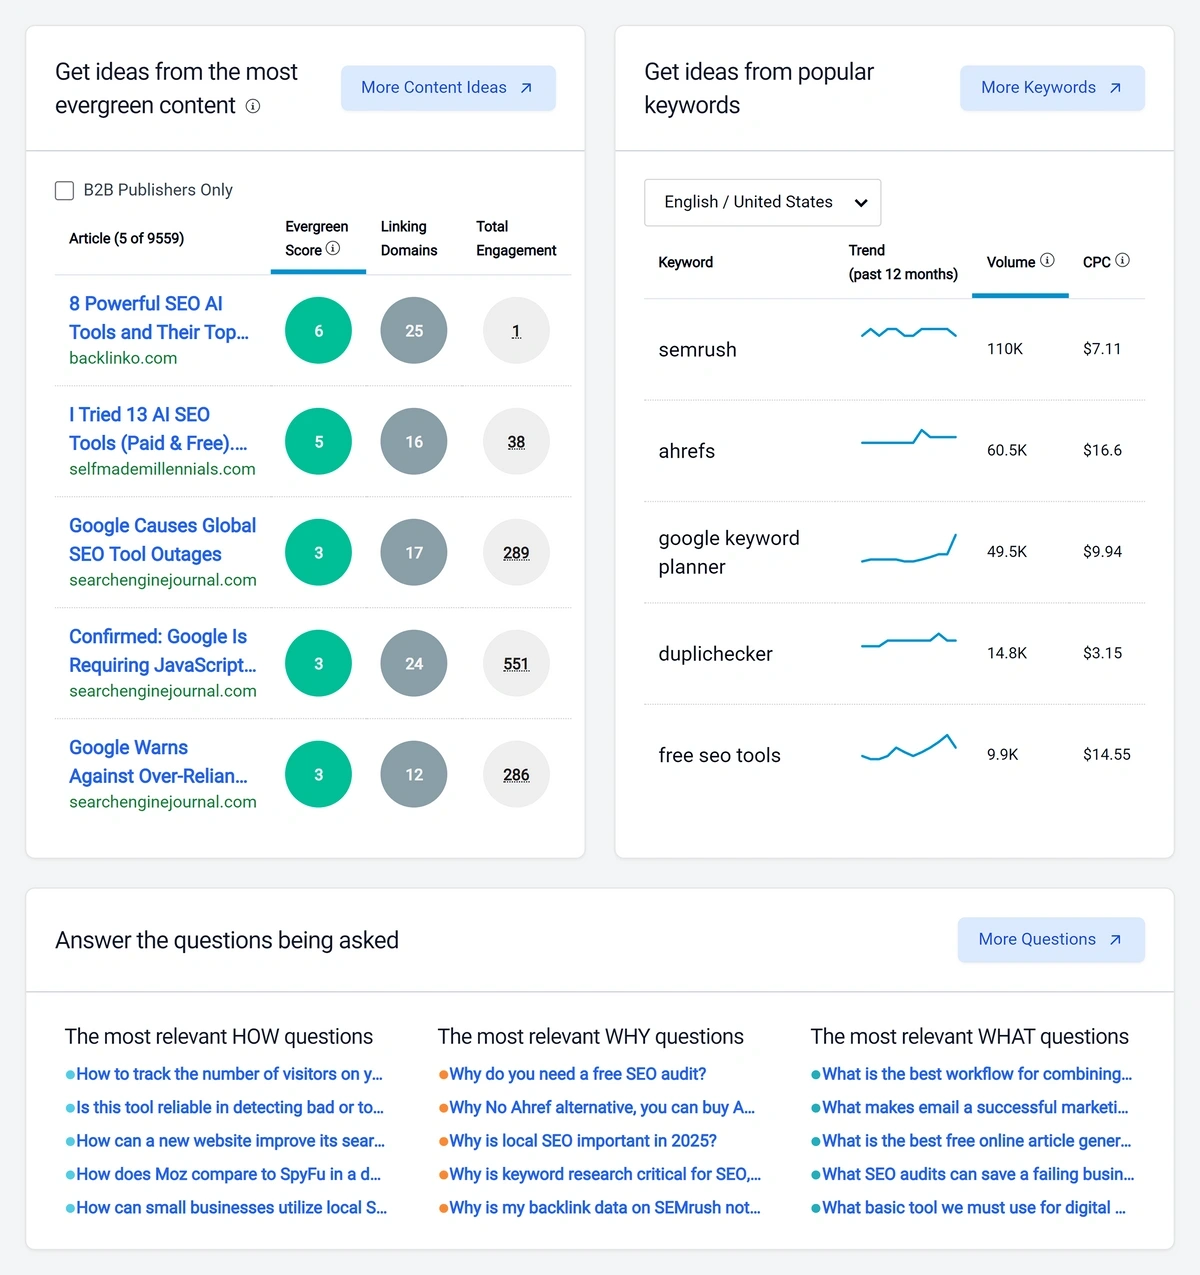Click the google keyword planner trend sparkline
The image size is (1200, 1275).
pos(909,548)
